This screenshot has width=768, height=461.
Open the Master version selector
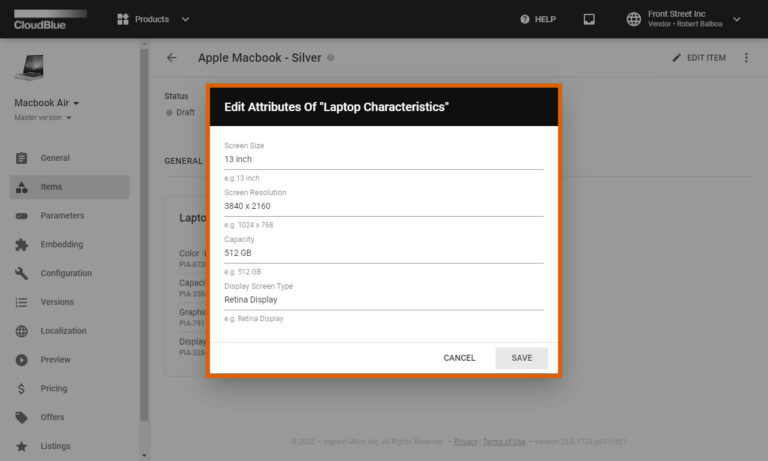coord(43,118)
